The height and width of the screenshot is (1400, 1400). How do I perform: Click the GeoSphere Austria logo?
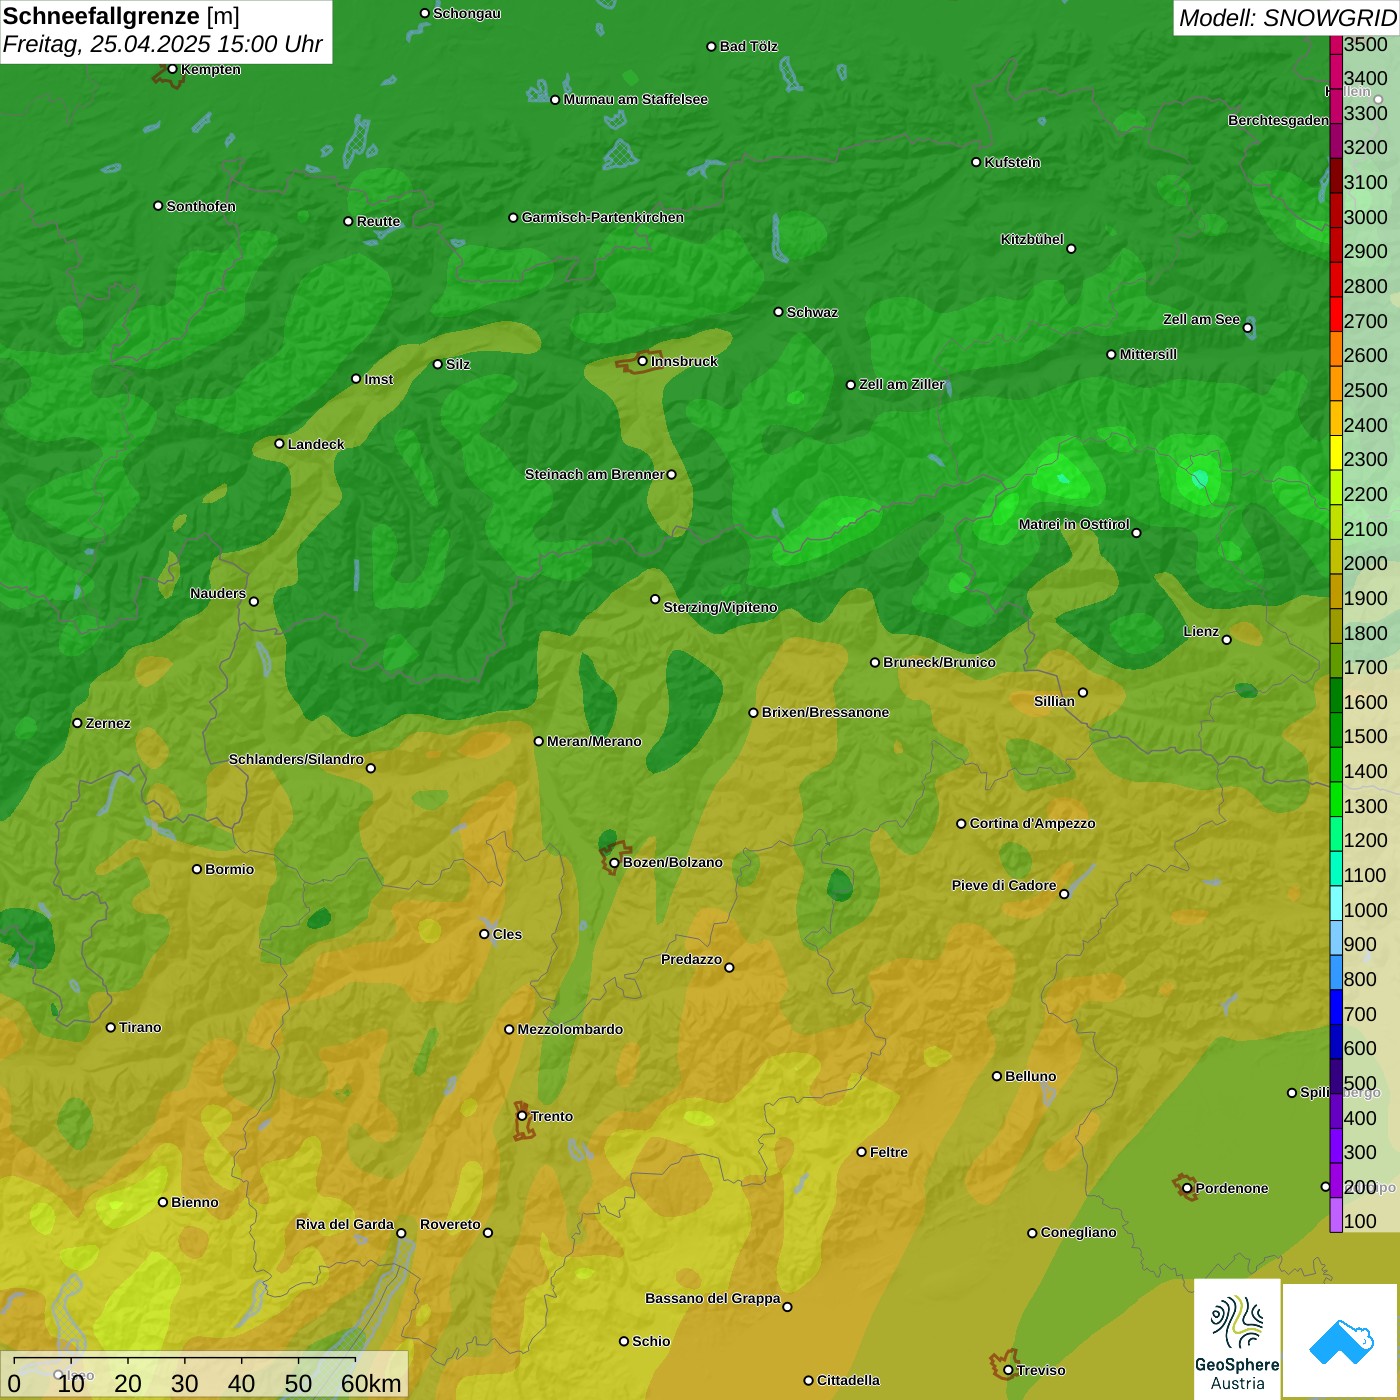click(x=1237, y=1338)
